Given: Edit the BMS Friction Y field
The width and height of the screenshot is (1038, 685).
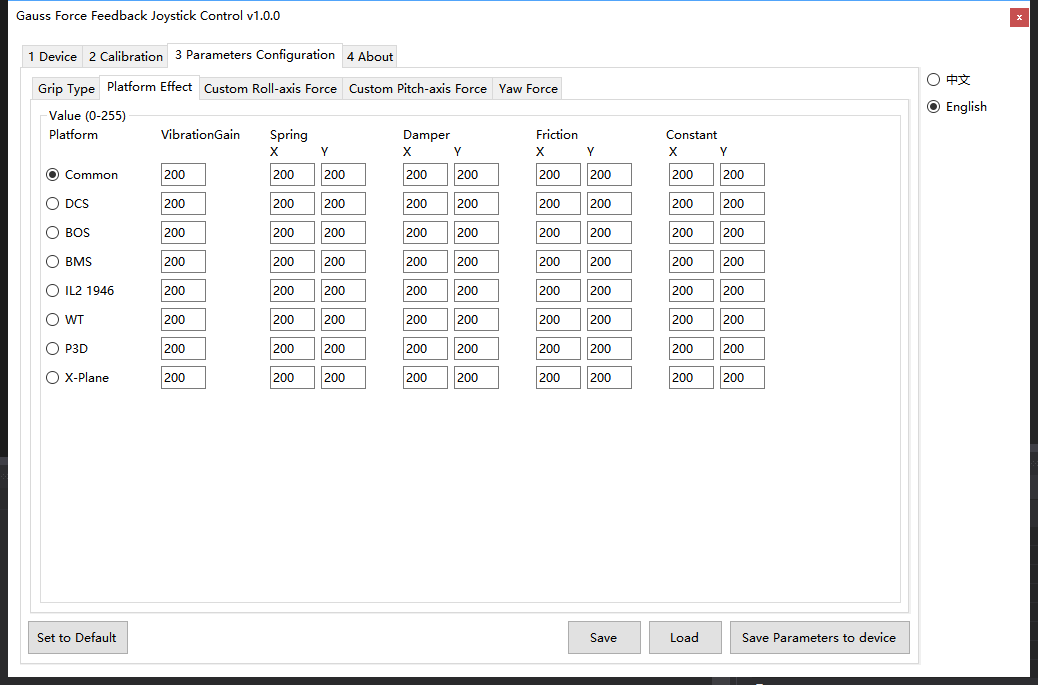Looking at the screenshot, I should pos(609,261).
